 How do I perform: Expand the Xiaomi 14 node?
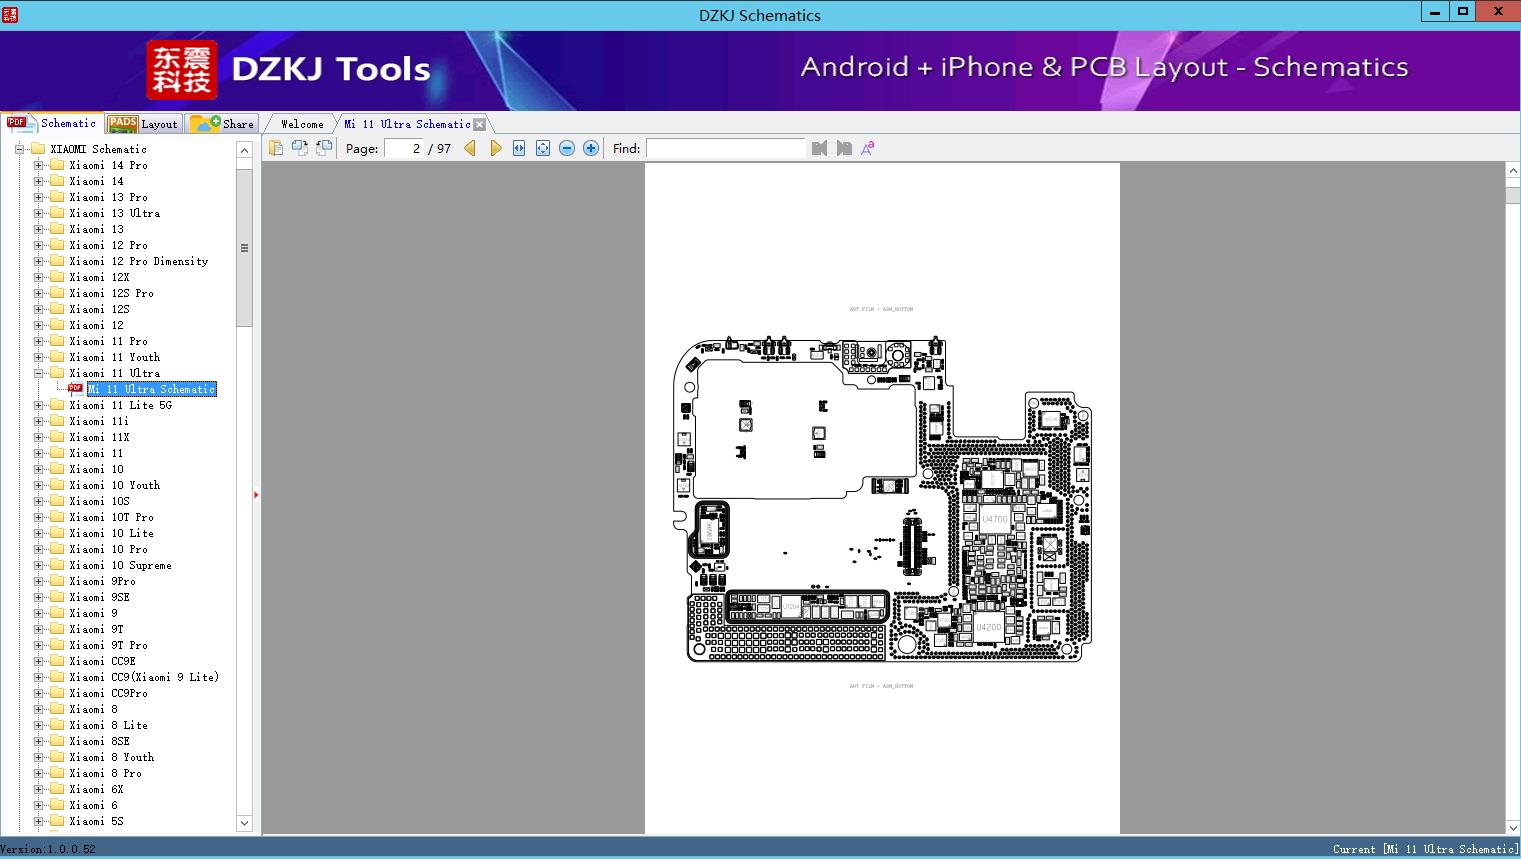[38, 181]
